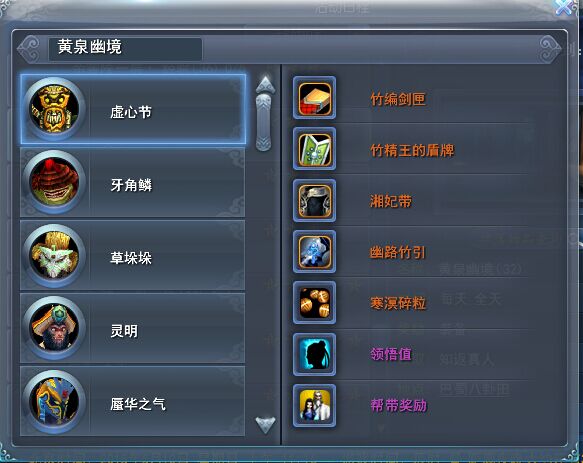Select the 虚心节 boss portrait icon
The image size is (583, 463).
tap(54, 108)
